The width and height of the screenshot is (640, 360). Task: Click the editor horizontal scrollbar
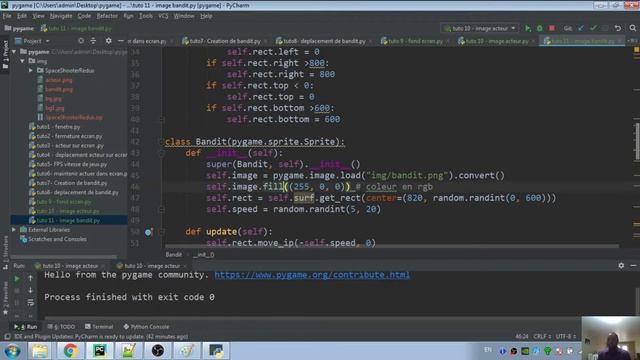[392, 247]
